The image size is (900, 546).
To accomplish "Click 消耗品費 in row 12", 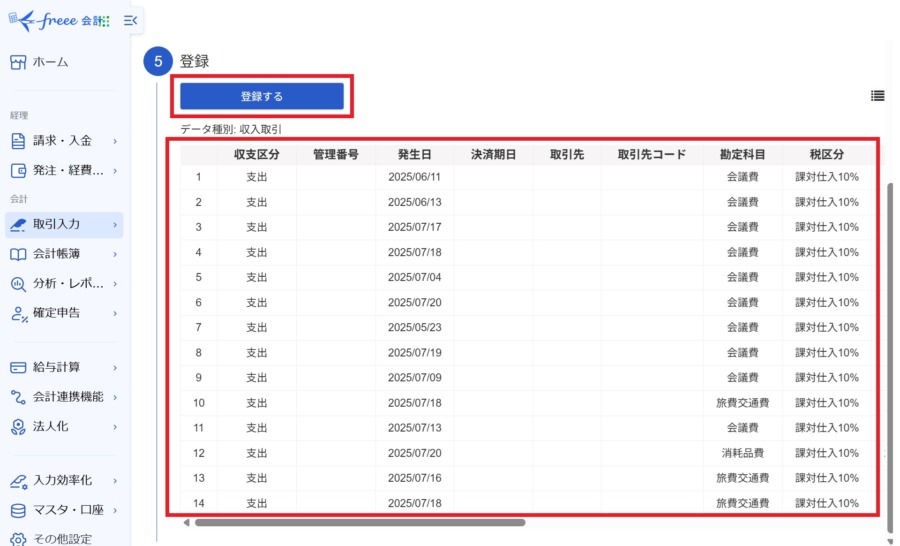I will tap(743, 453).
